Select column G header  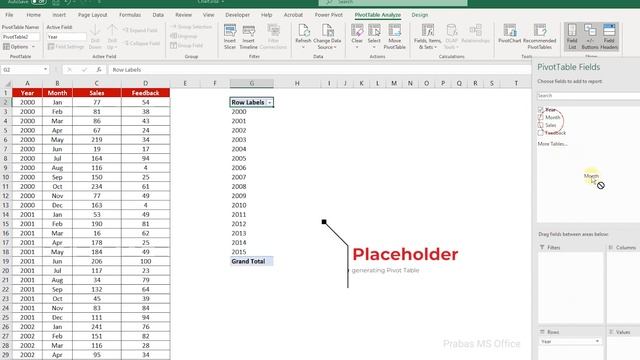(251, 83)
